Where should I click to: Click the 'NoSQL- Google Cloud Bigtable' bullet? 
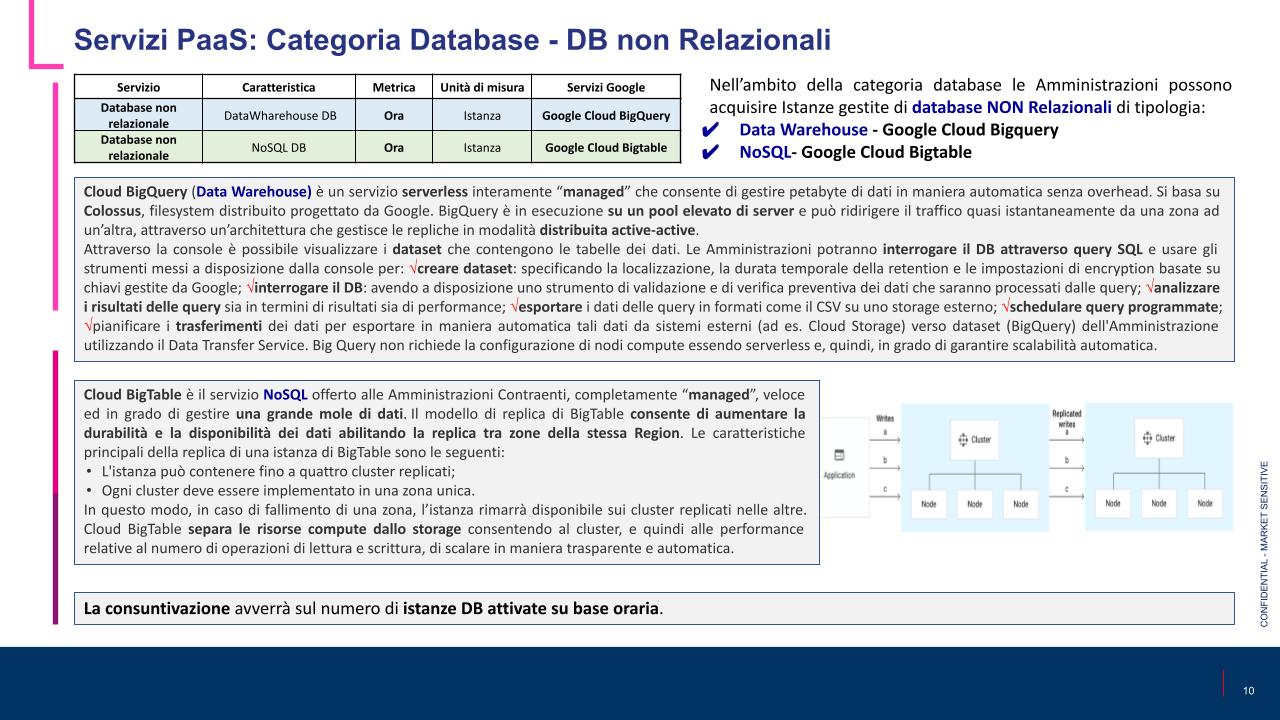(855, 153)
